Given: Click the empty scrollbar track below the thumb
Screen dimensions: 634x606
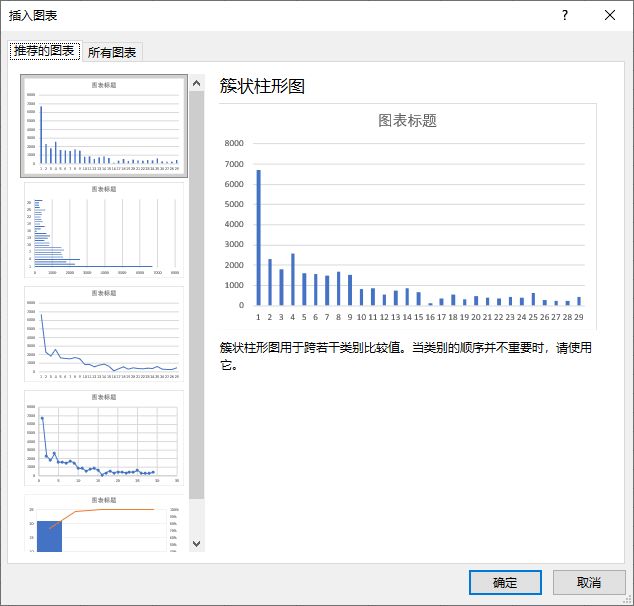Looking at the screenshot, I should (x=196, y=515).
